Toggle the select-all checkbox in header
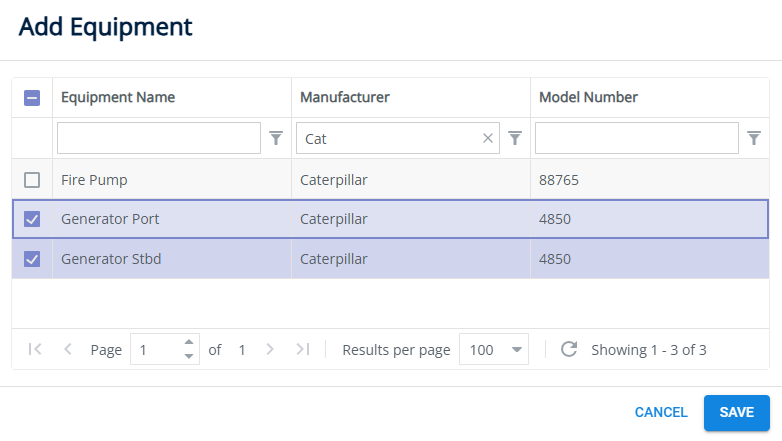782x441 pixels. pyautogui.click(x=32, y=98)
